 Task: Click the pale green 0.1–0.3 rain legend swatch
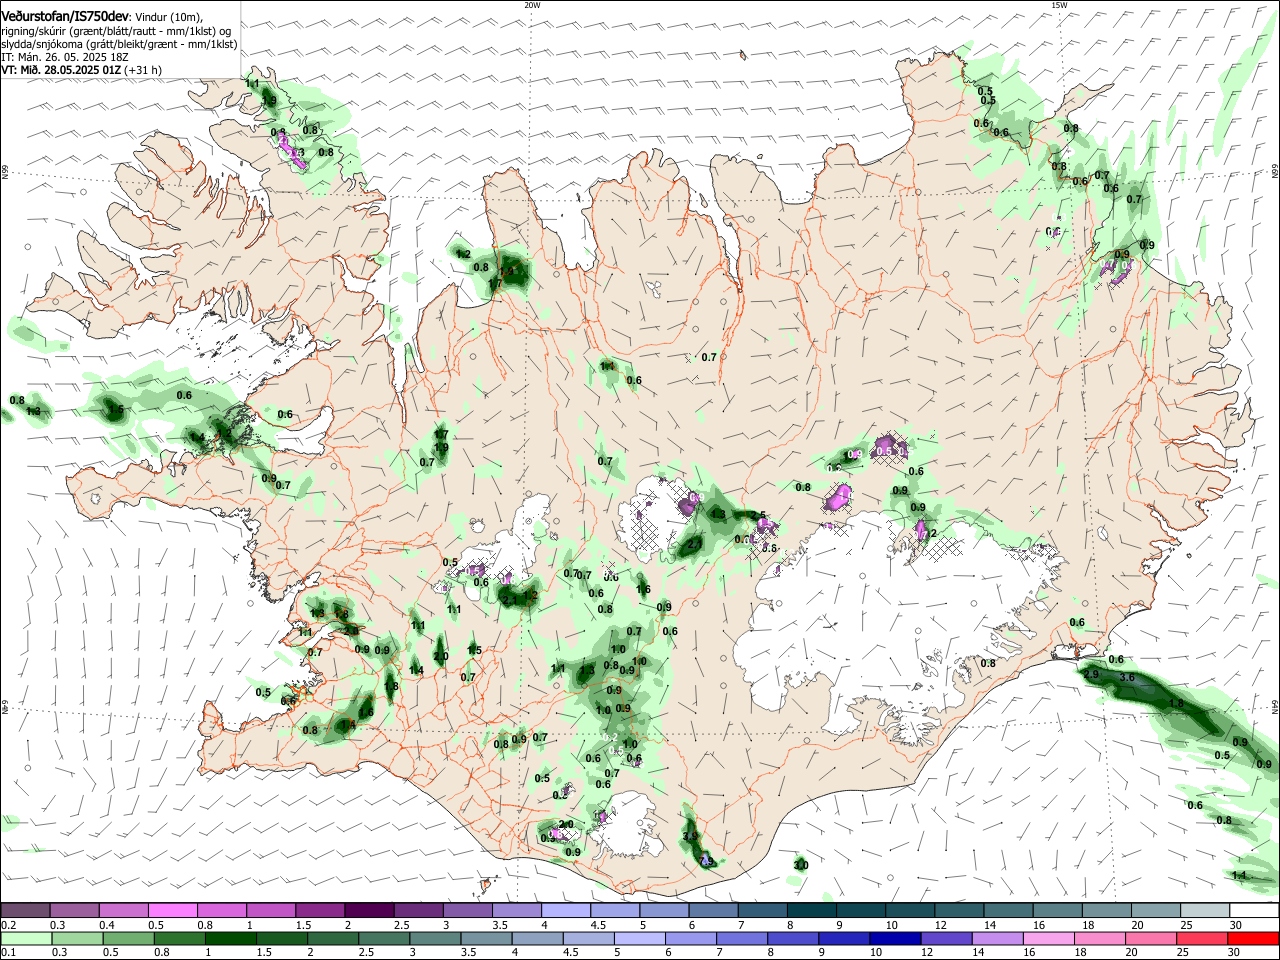[x=25, y=938]
